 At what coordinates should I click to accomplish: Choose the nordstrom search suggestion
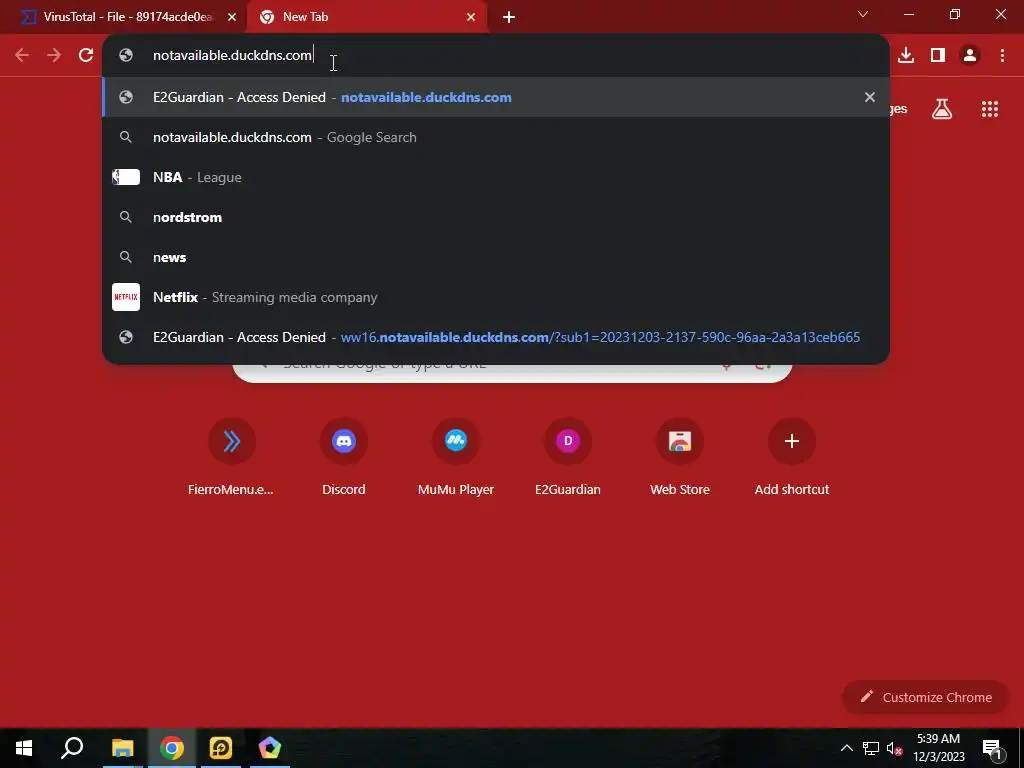tap(496, 217)
